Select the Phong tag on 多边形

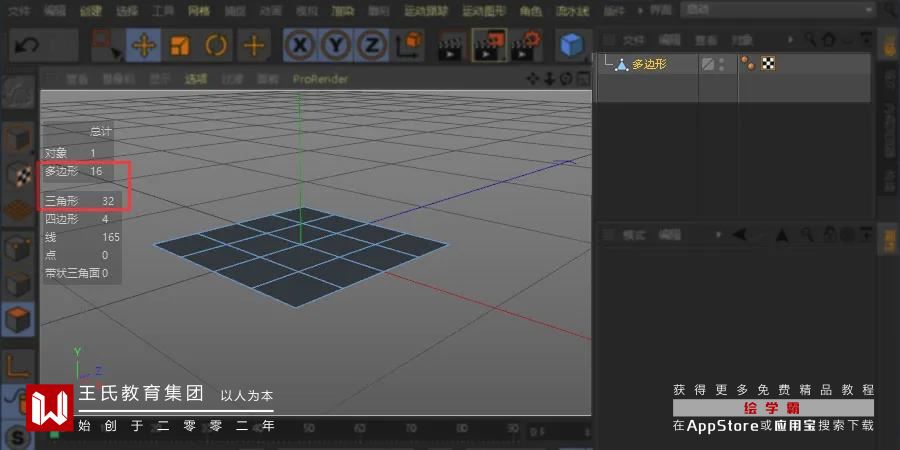pyautogui.click(x=747, y=64)
